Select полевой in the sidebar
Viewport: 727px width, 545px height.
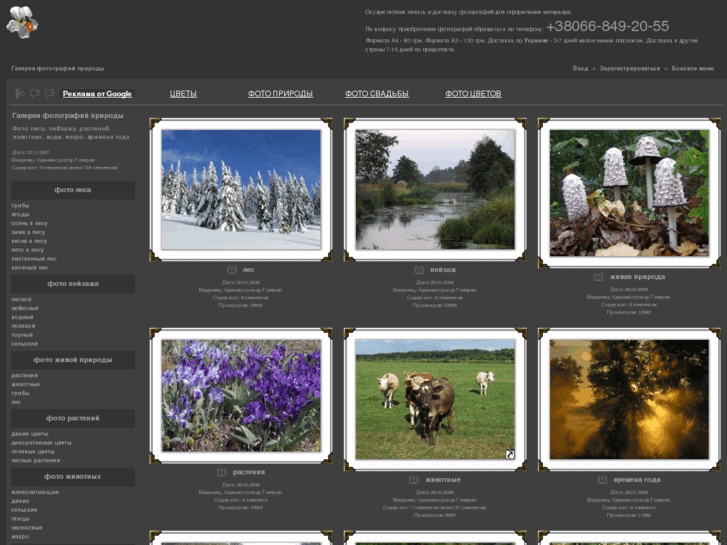pyautogui.click(x=23, y=326)
